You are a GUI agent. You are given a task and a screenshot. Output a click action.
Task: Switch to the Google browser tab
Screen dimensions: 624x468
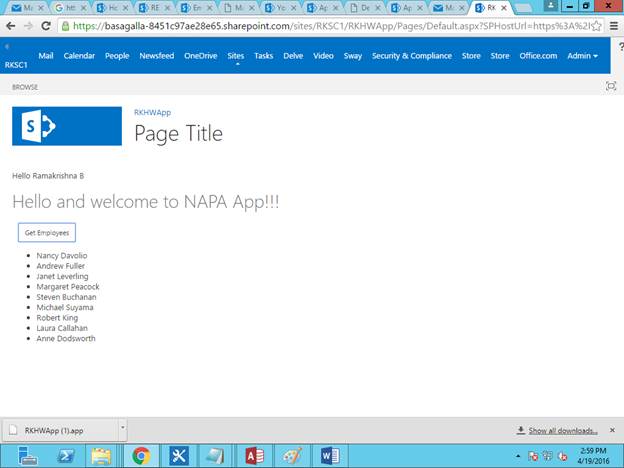pyautogui.click(x=71, y=8)
